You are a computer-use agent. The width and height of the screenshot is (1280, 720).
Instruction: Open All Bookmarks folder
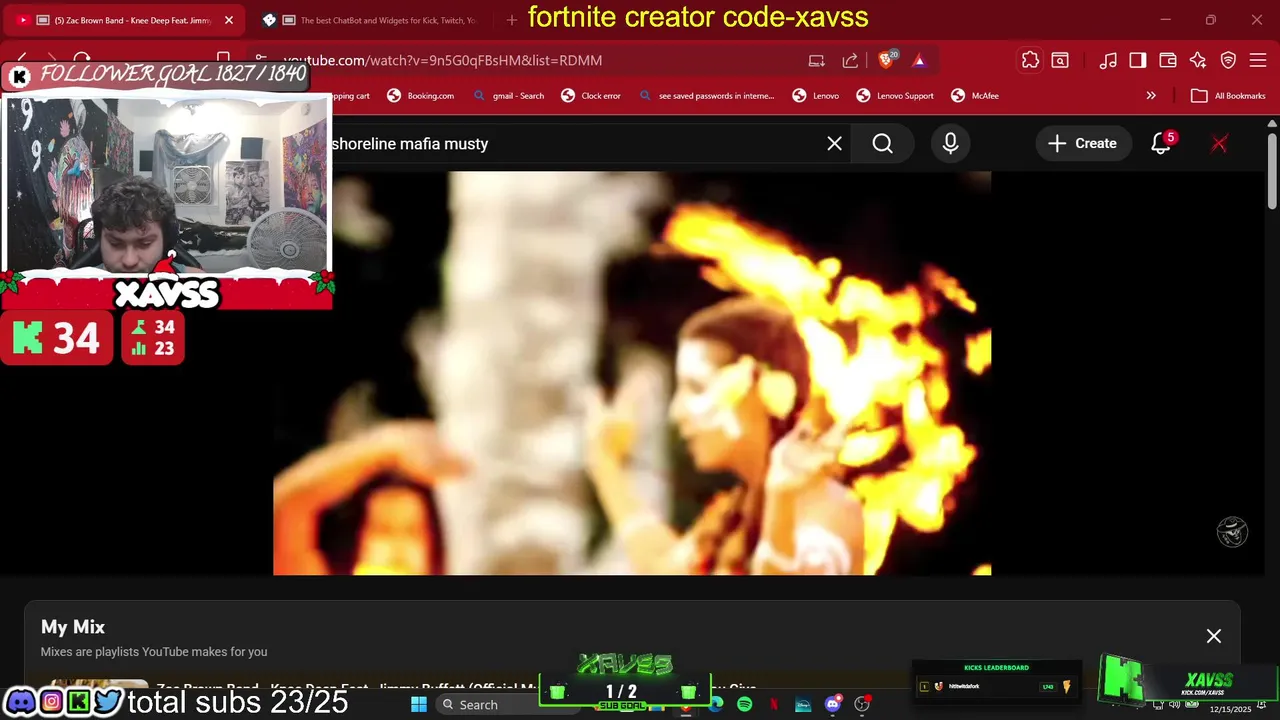pos(1229,96)
